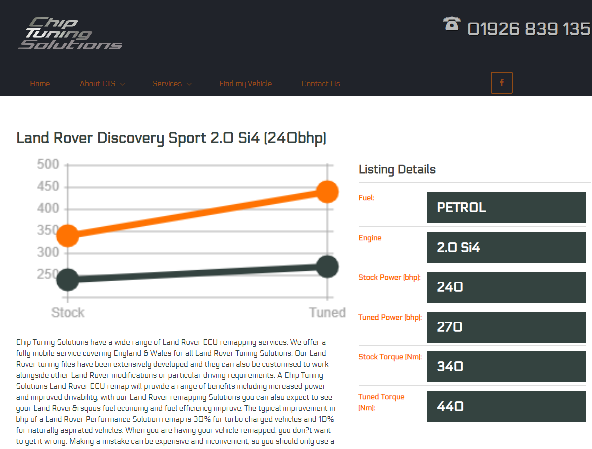This screenshot has height=449, width=592.
Task: Click the 400 value on chart axis
Action: pyautogui.click(x=48, y=208)
